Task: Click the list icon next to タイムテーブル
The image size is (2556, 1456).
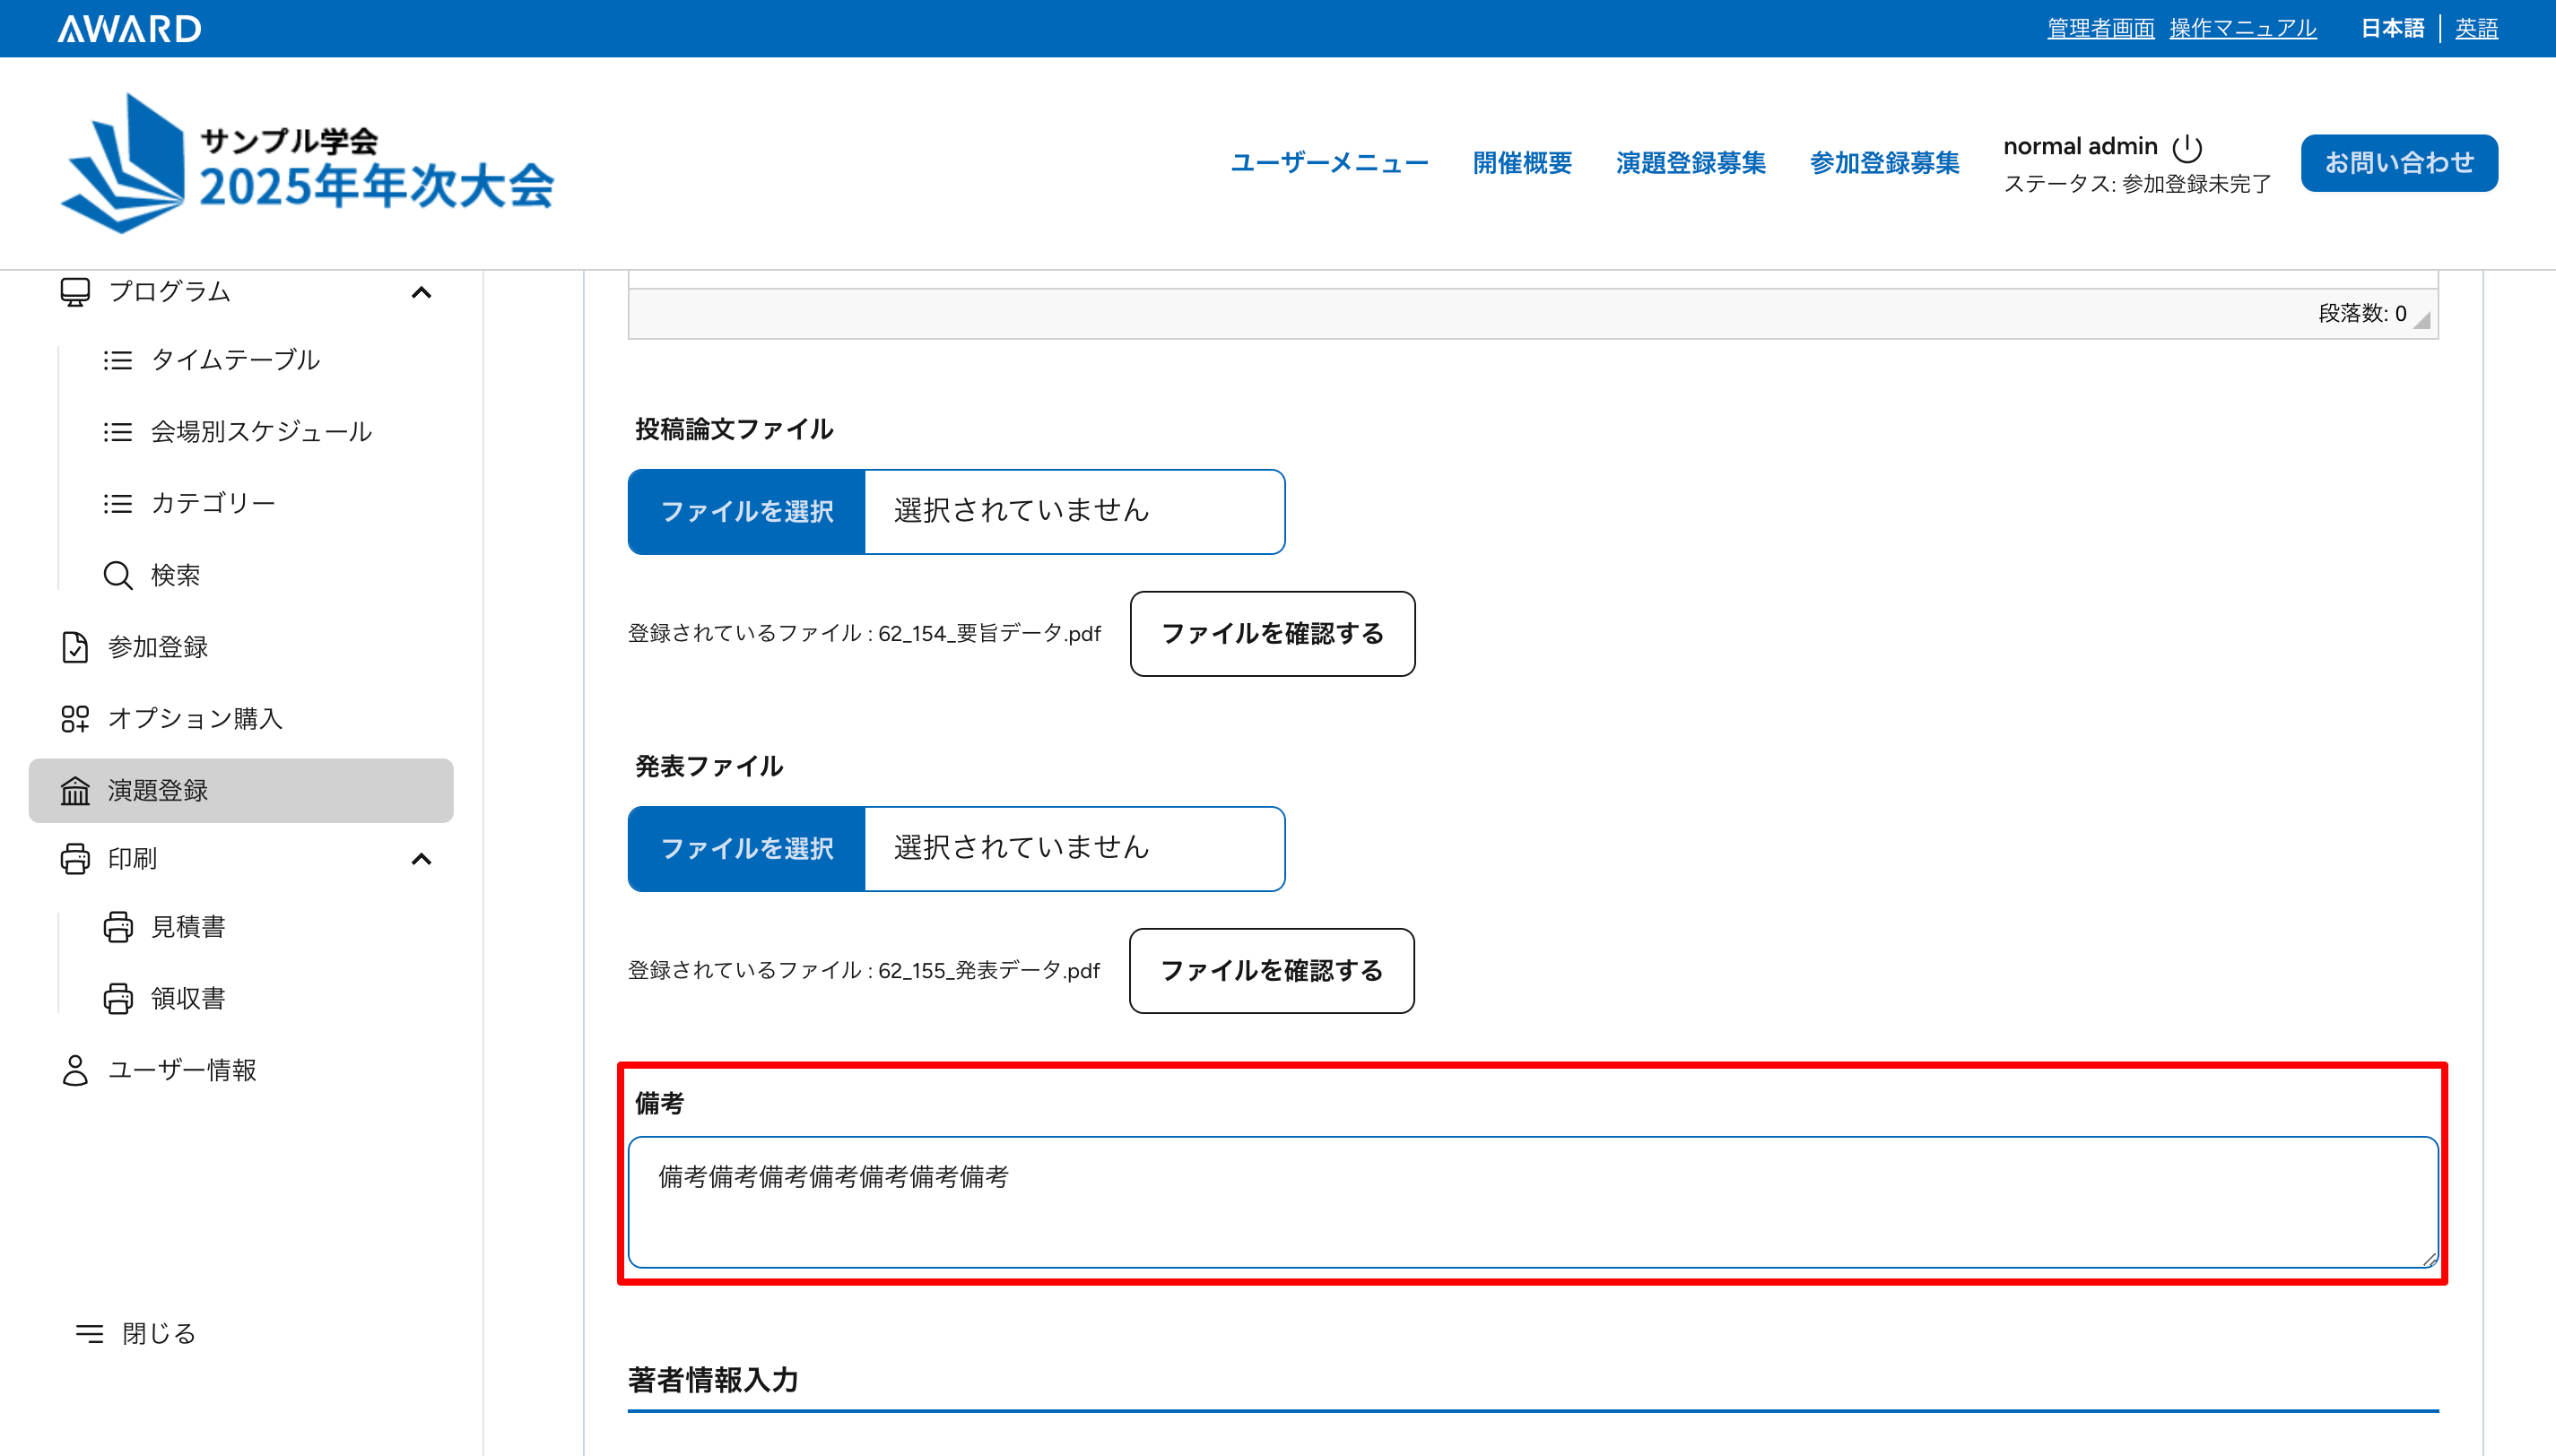Action: tap(118, 360)
